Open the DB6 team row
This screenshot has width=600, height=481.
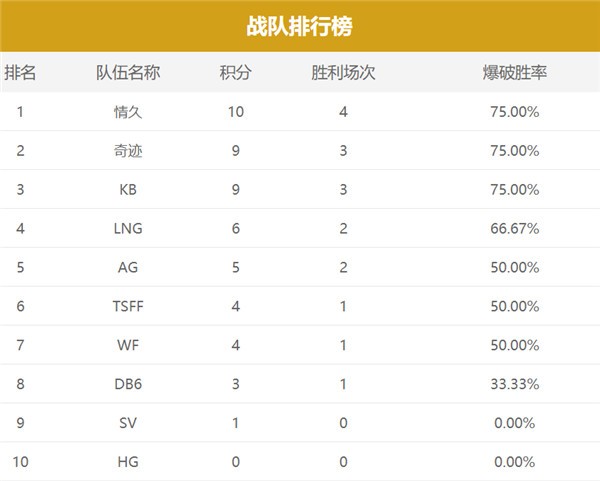pos(129,385)
